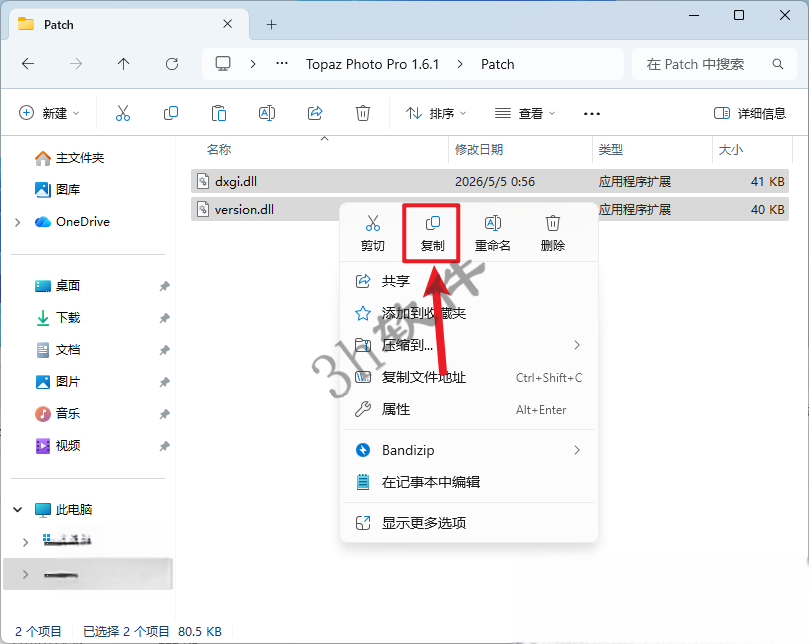Close the Patch tab
809x644 pixels.
point(228,24)
